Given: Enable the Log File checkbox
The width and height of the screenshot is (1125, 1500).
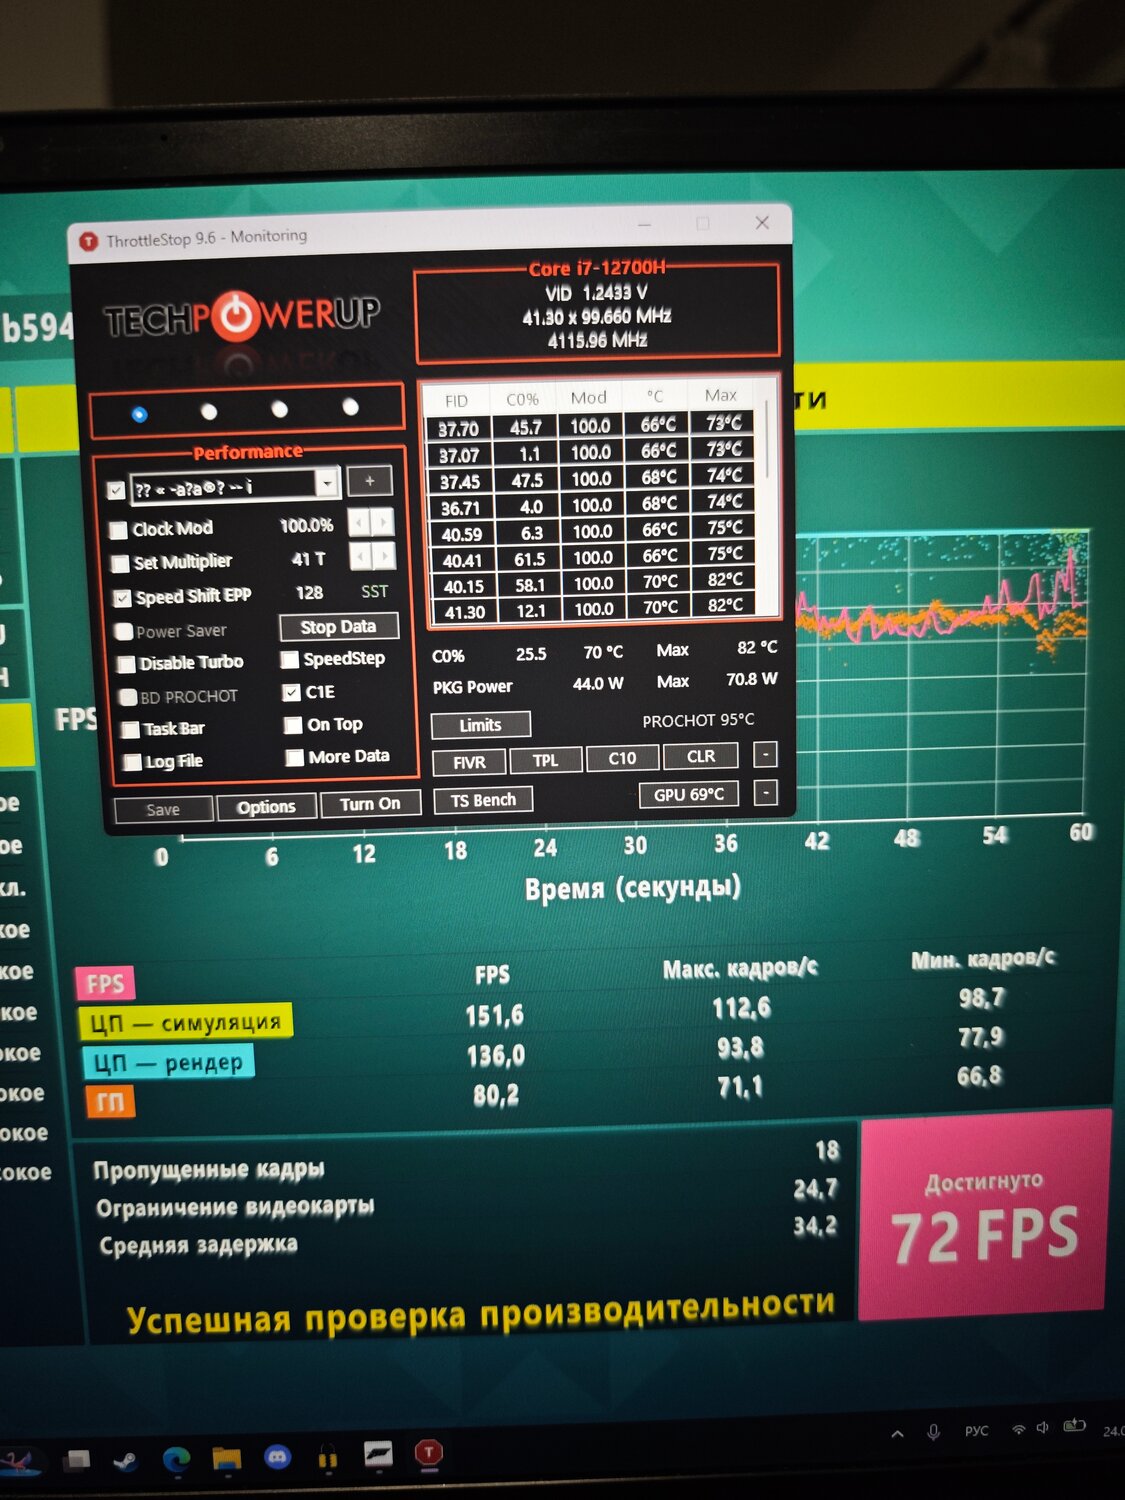Looking at the screenshot, I should [132, 763].
